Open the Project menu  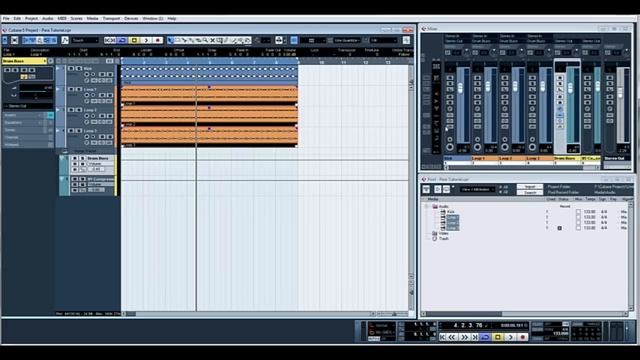pos(31,18)
